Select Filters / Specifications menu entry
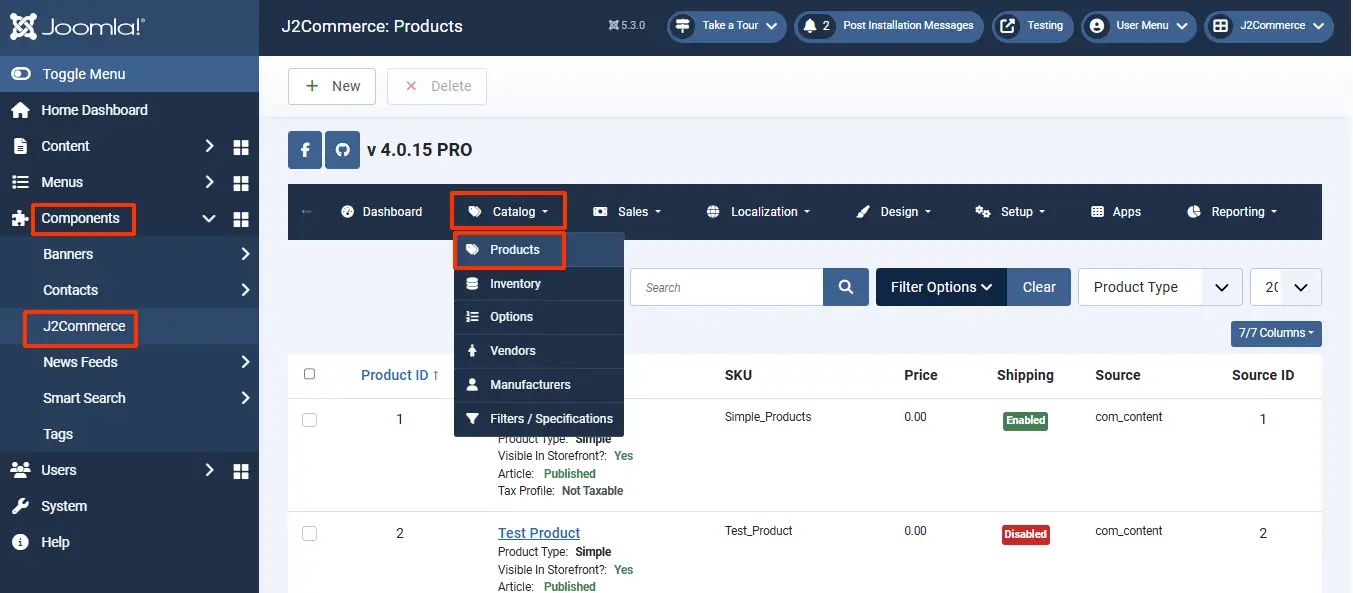The width and height of the screenshot is (1353, 593). (539, 419)
